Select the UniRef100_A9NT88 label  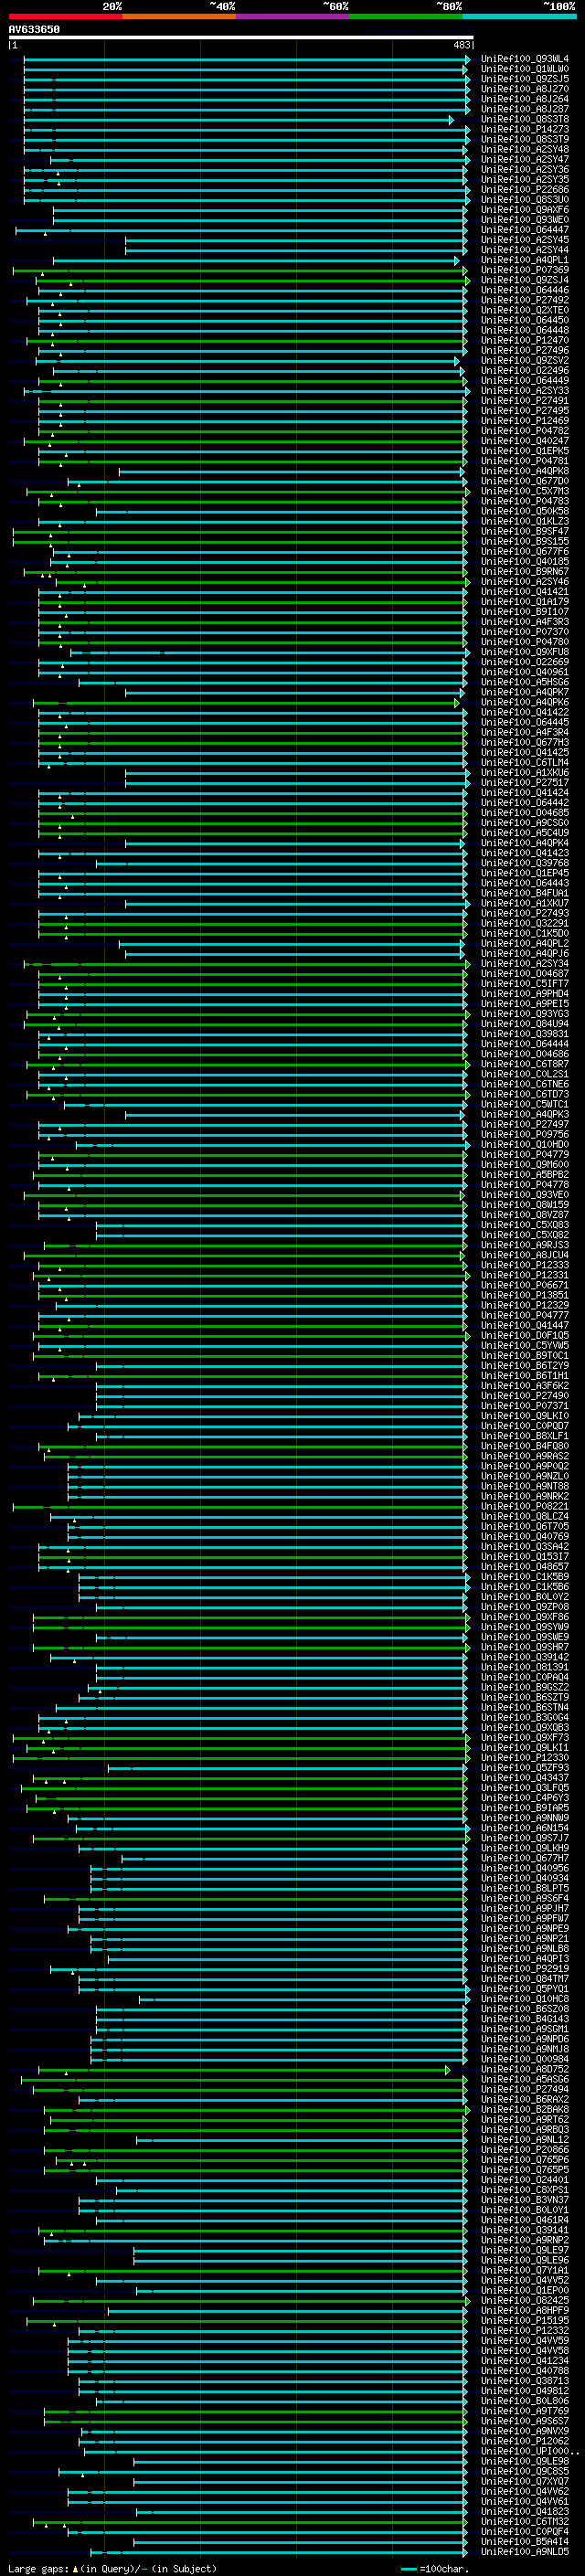tap(525, 1486)
